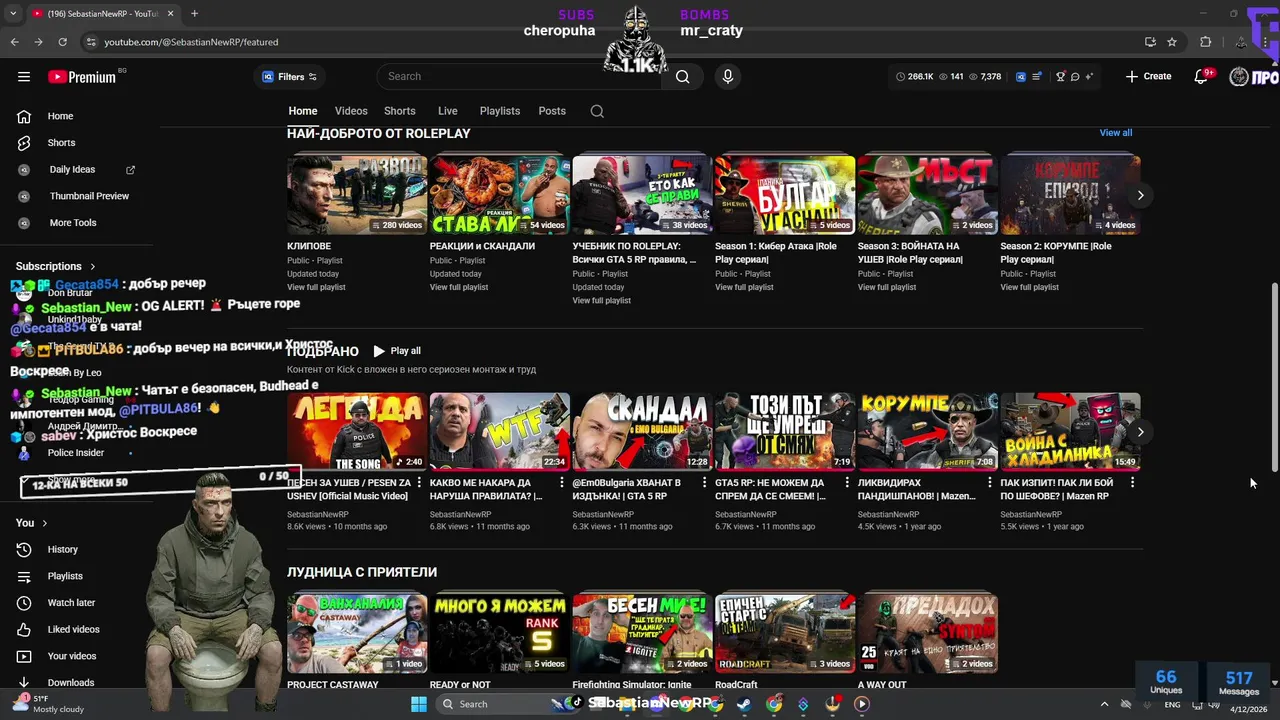Open options menu for ЛИКВИДИРАХ ПАНДИШПАНОВ video
1280x720 pixels.
click(x=990, y=482)
